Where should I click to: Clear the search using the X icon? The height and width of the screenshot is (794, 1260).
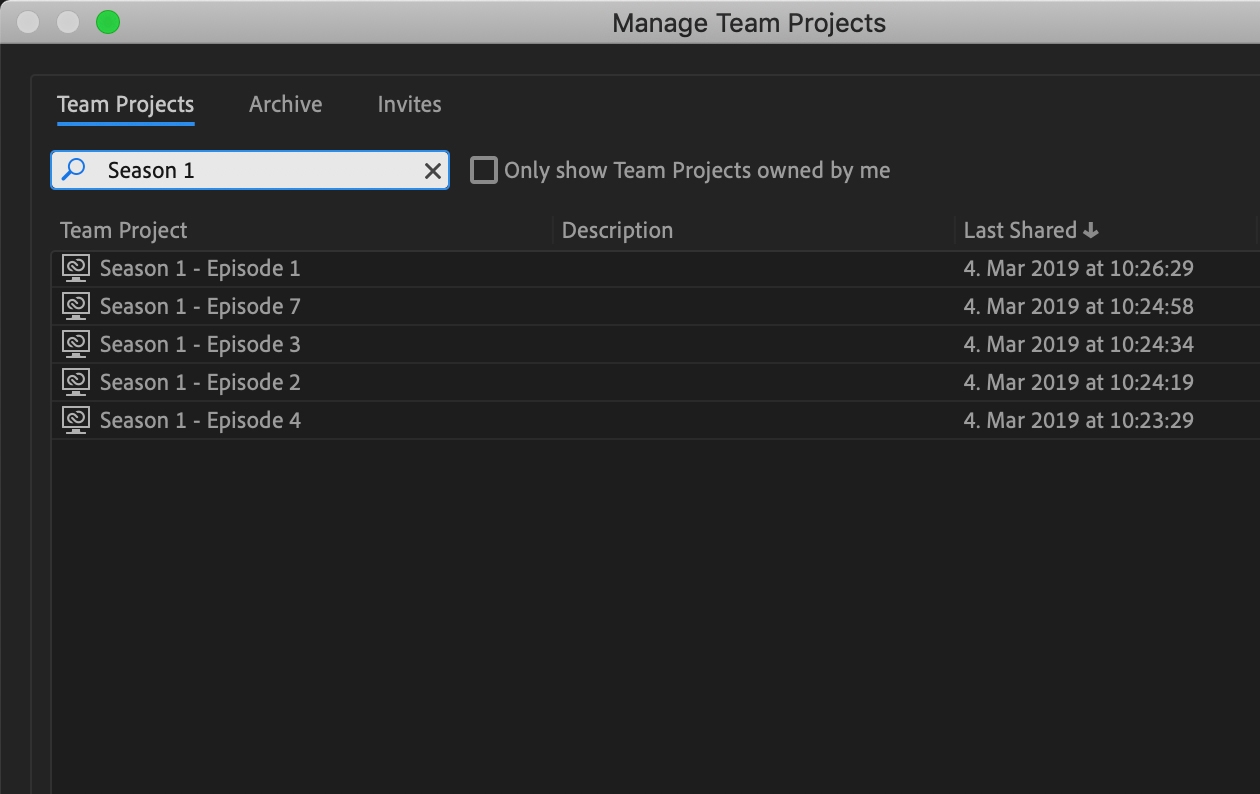pyautogui.click(x=430, y=169)
